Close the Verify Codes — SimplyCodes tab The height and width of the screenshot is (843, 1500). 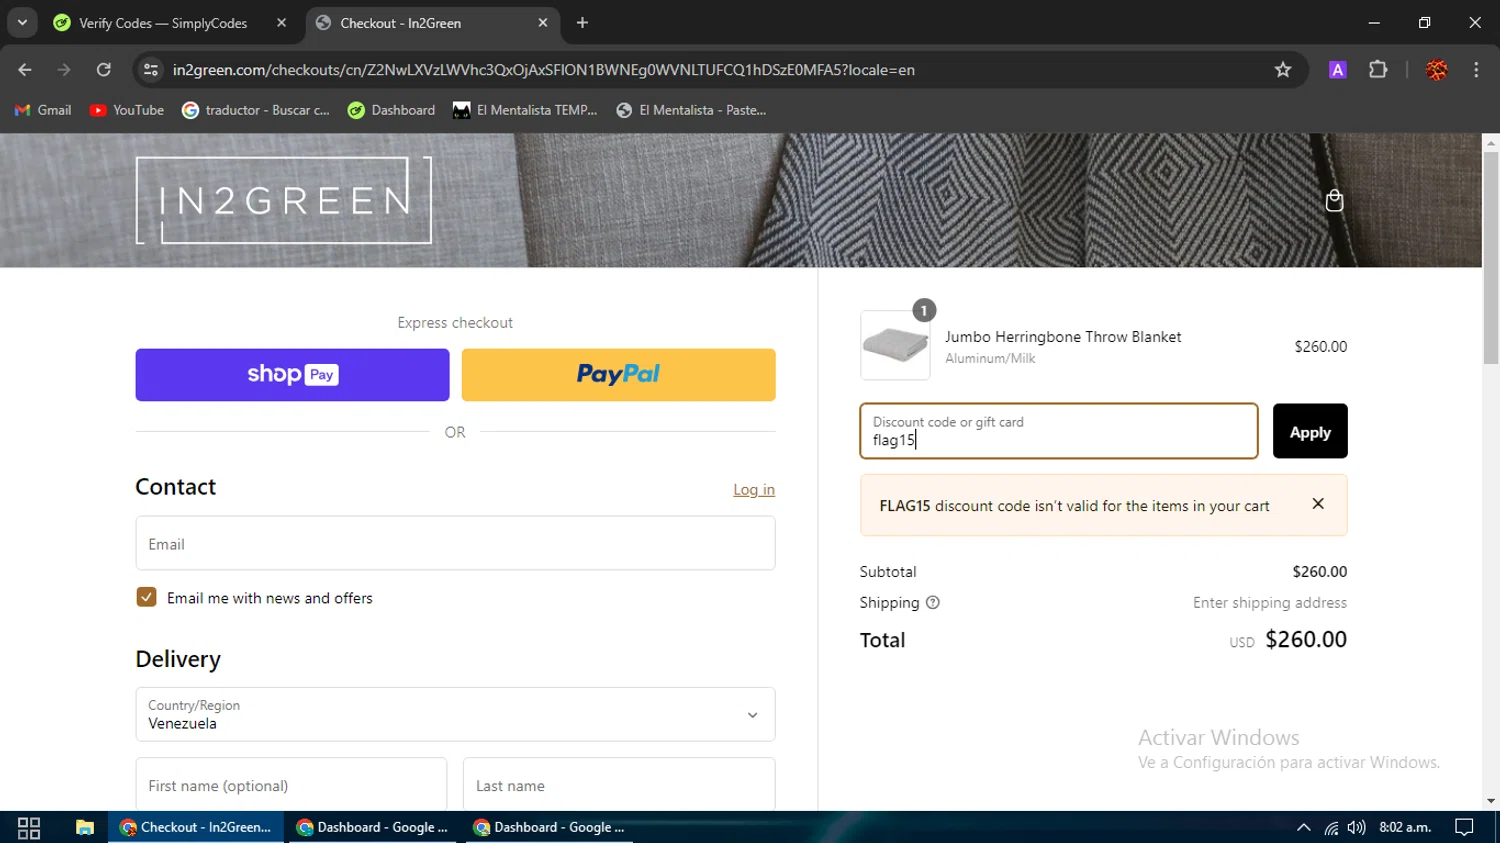point(281,23)
